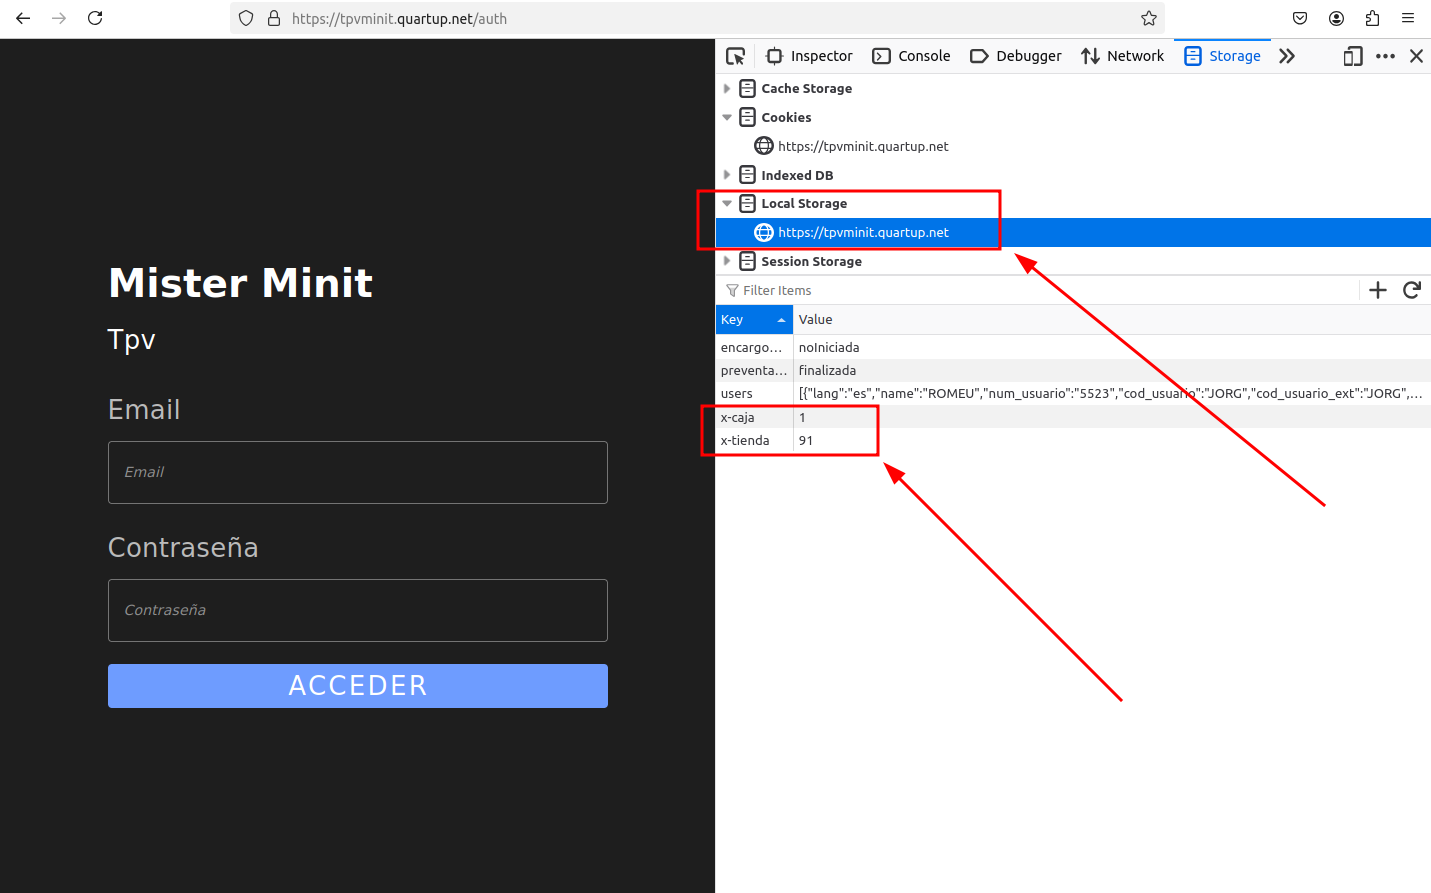The image size is (1431, 893).
Task: Select the x-tienda storage row
Action: (x=745, y=441)
